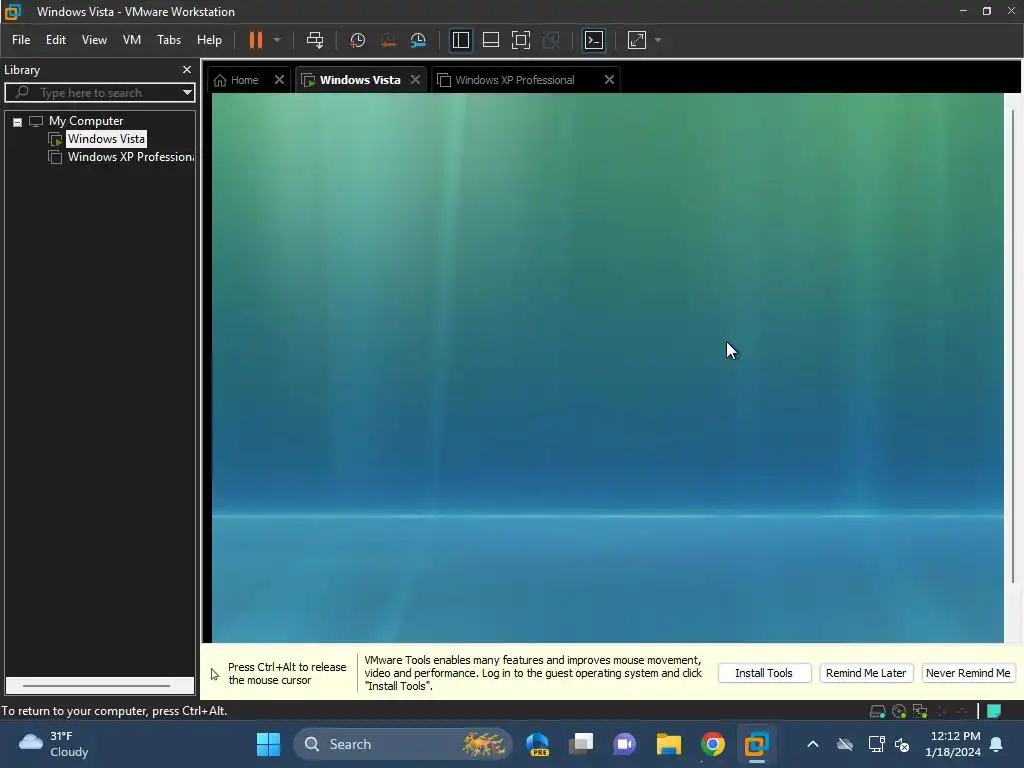Open the Edit menu

[56, 40]
